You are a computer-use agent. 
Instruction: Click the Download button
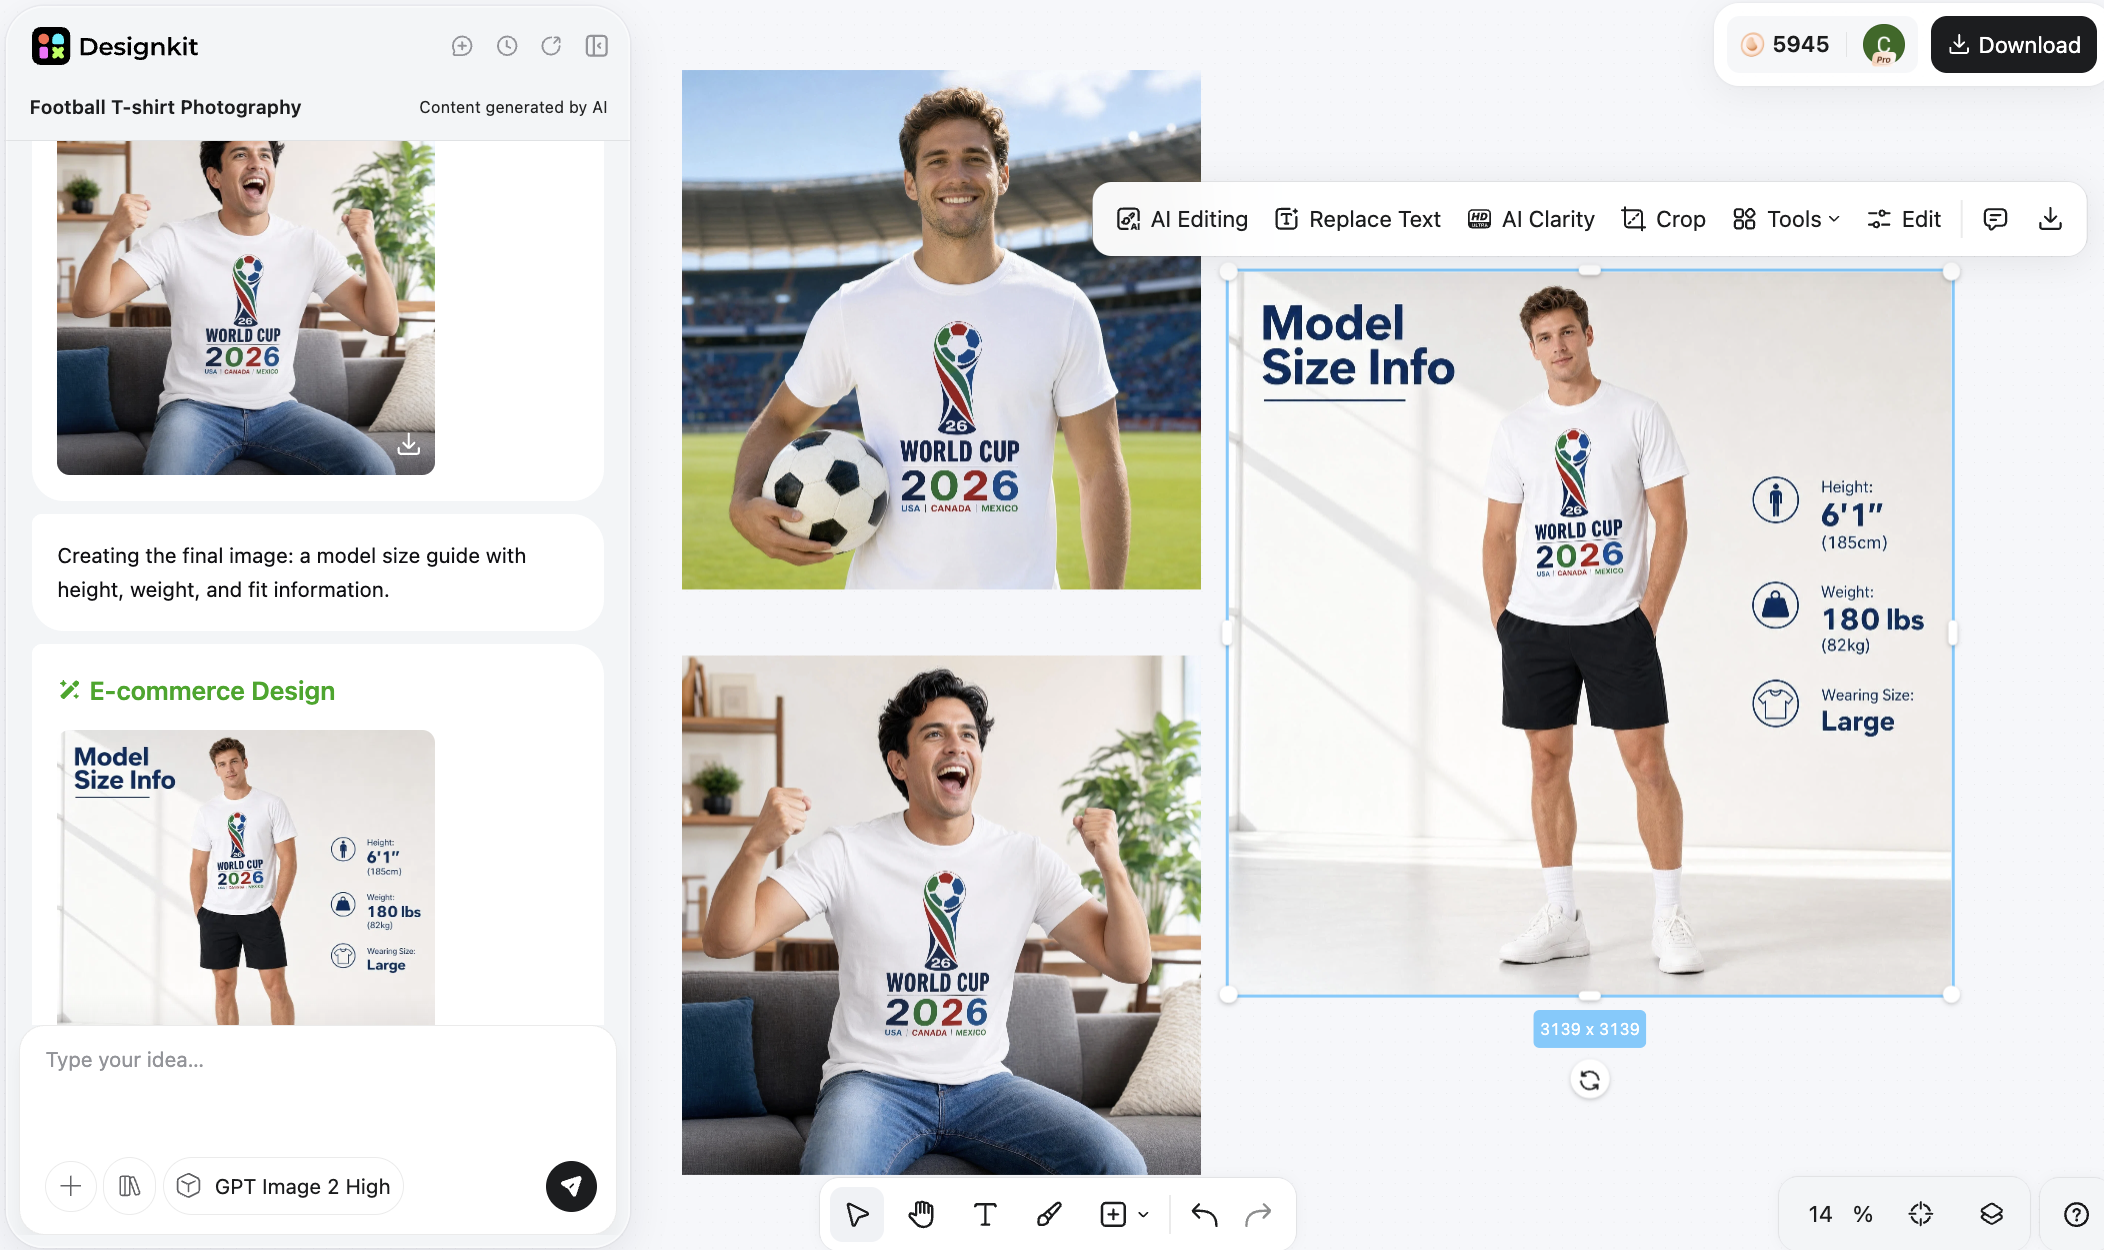coord(2014,45)
